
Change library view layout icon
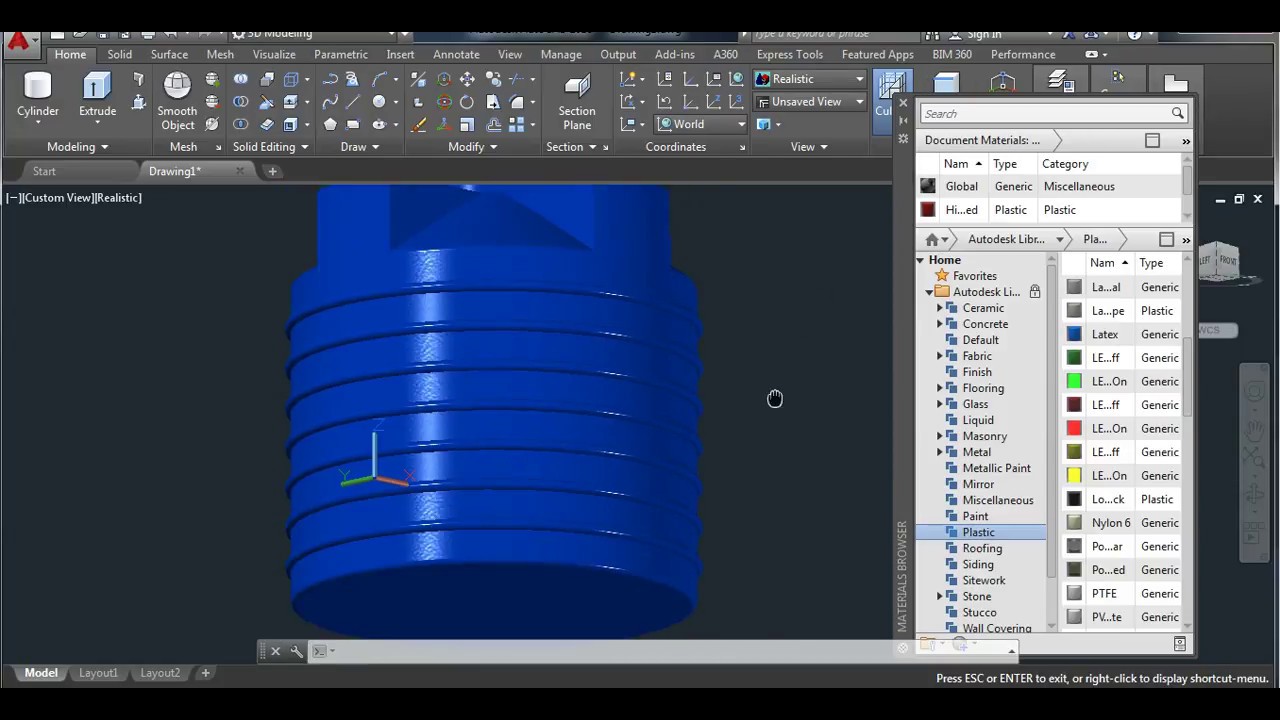tap(1166, 239)
